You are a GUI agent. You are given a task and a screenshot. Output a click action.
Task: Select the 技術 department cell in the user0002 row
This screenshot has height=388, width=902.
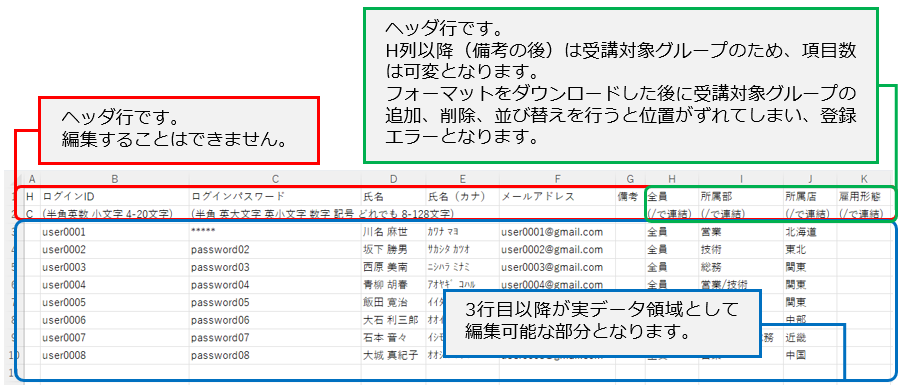[740, 250]
